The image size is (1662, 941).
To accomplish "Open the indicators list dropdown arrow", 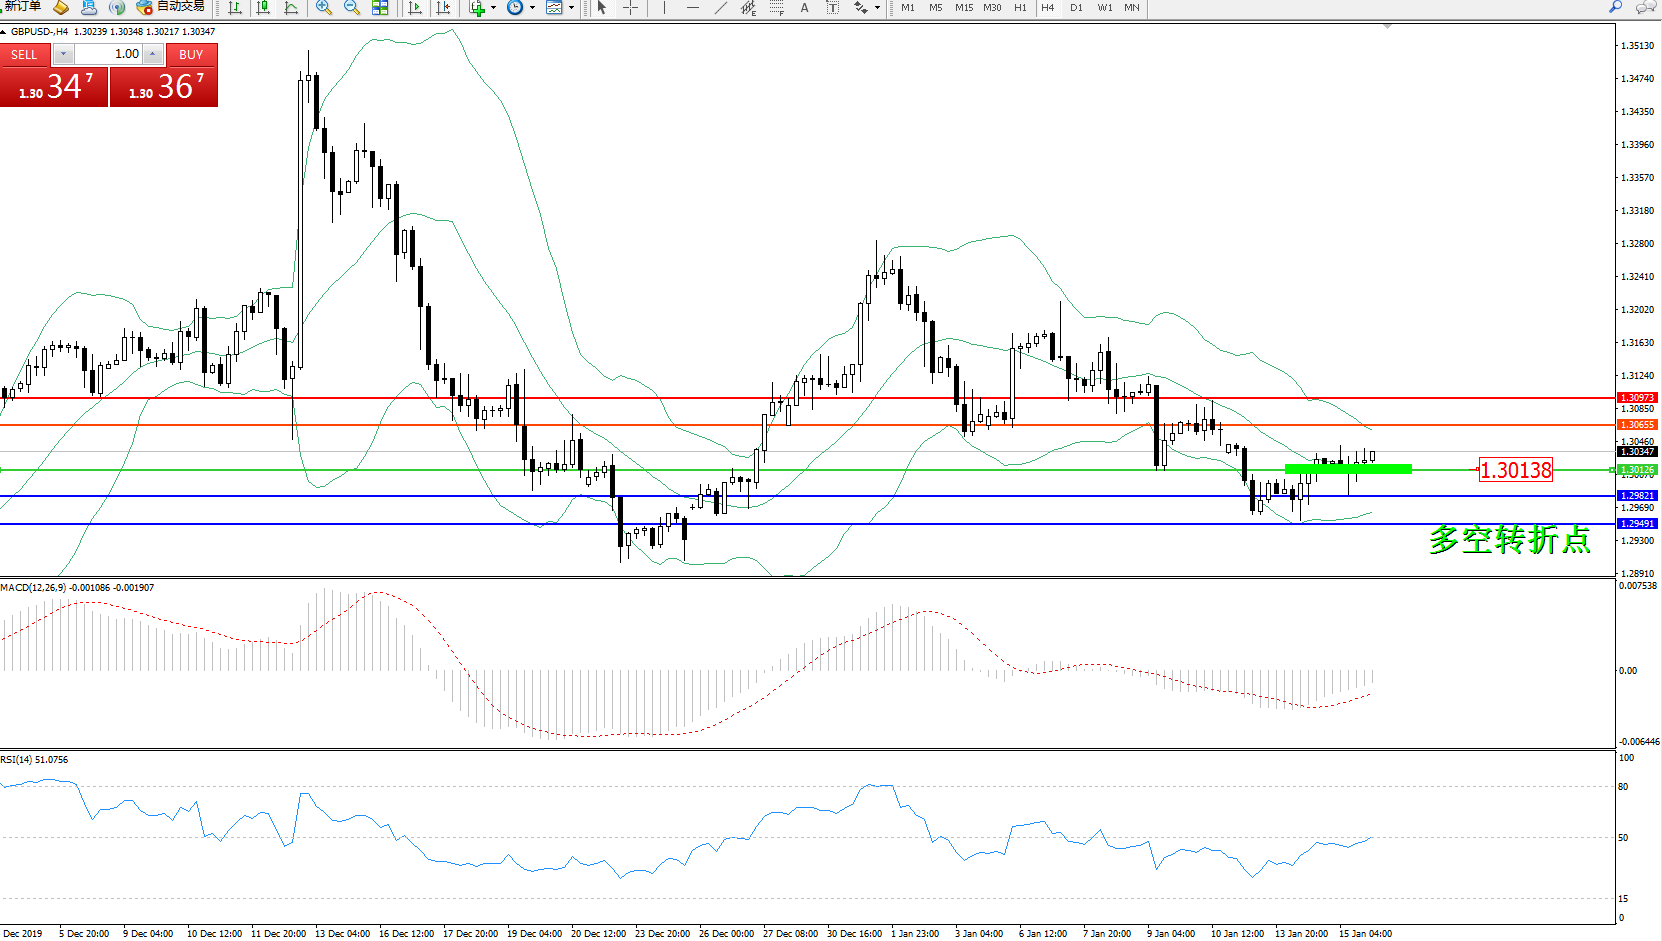I will tap(493, 8).
